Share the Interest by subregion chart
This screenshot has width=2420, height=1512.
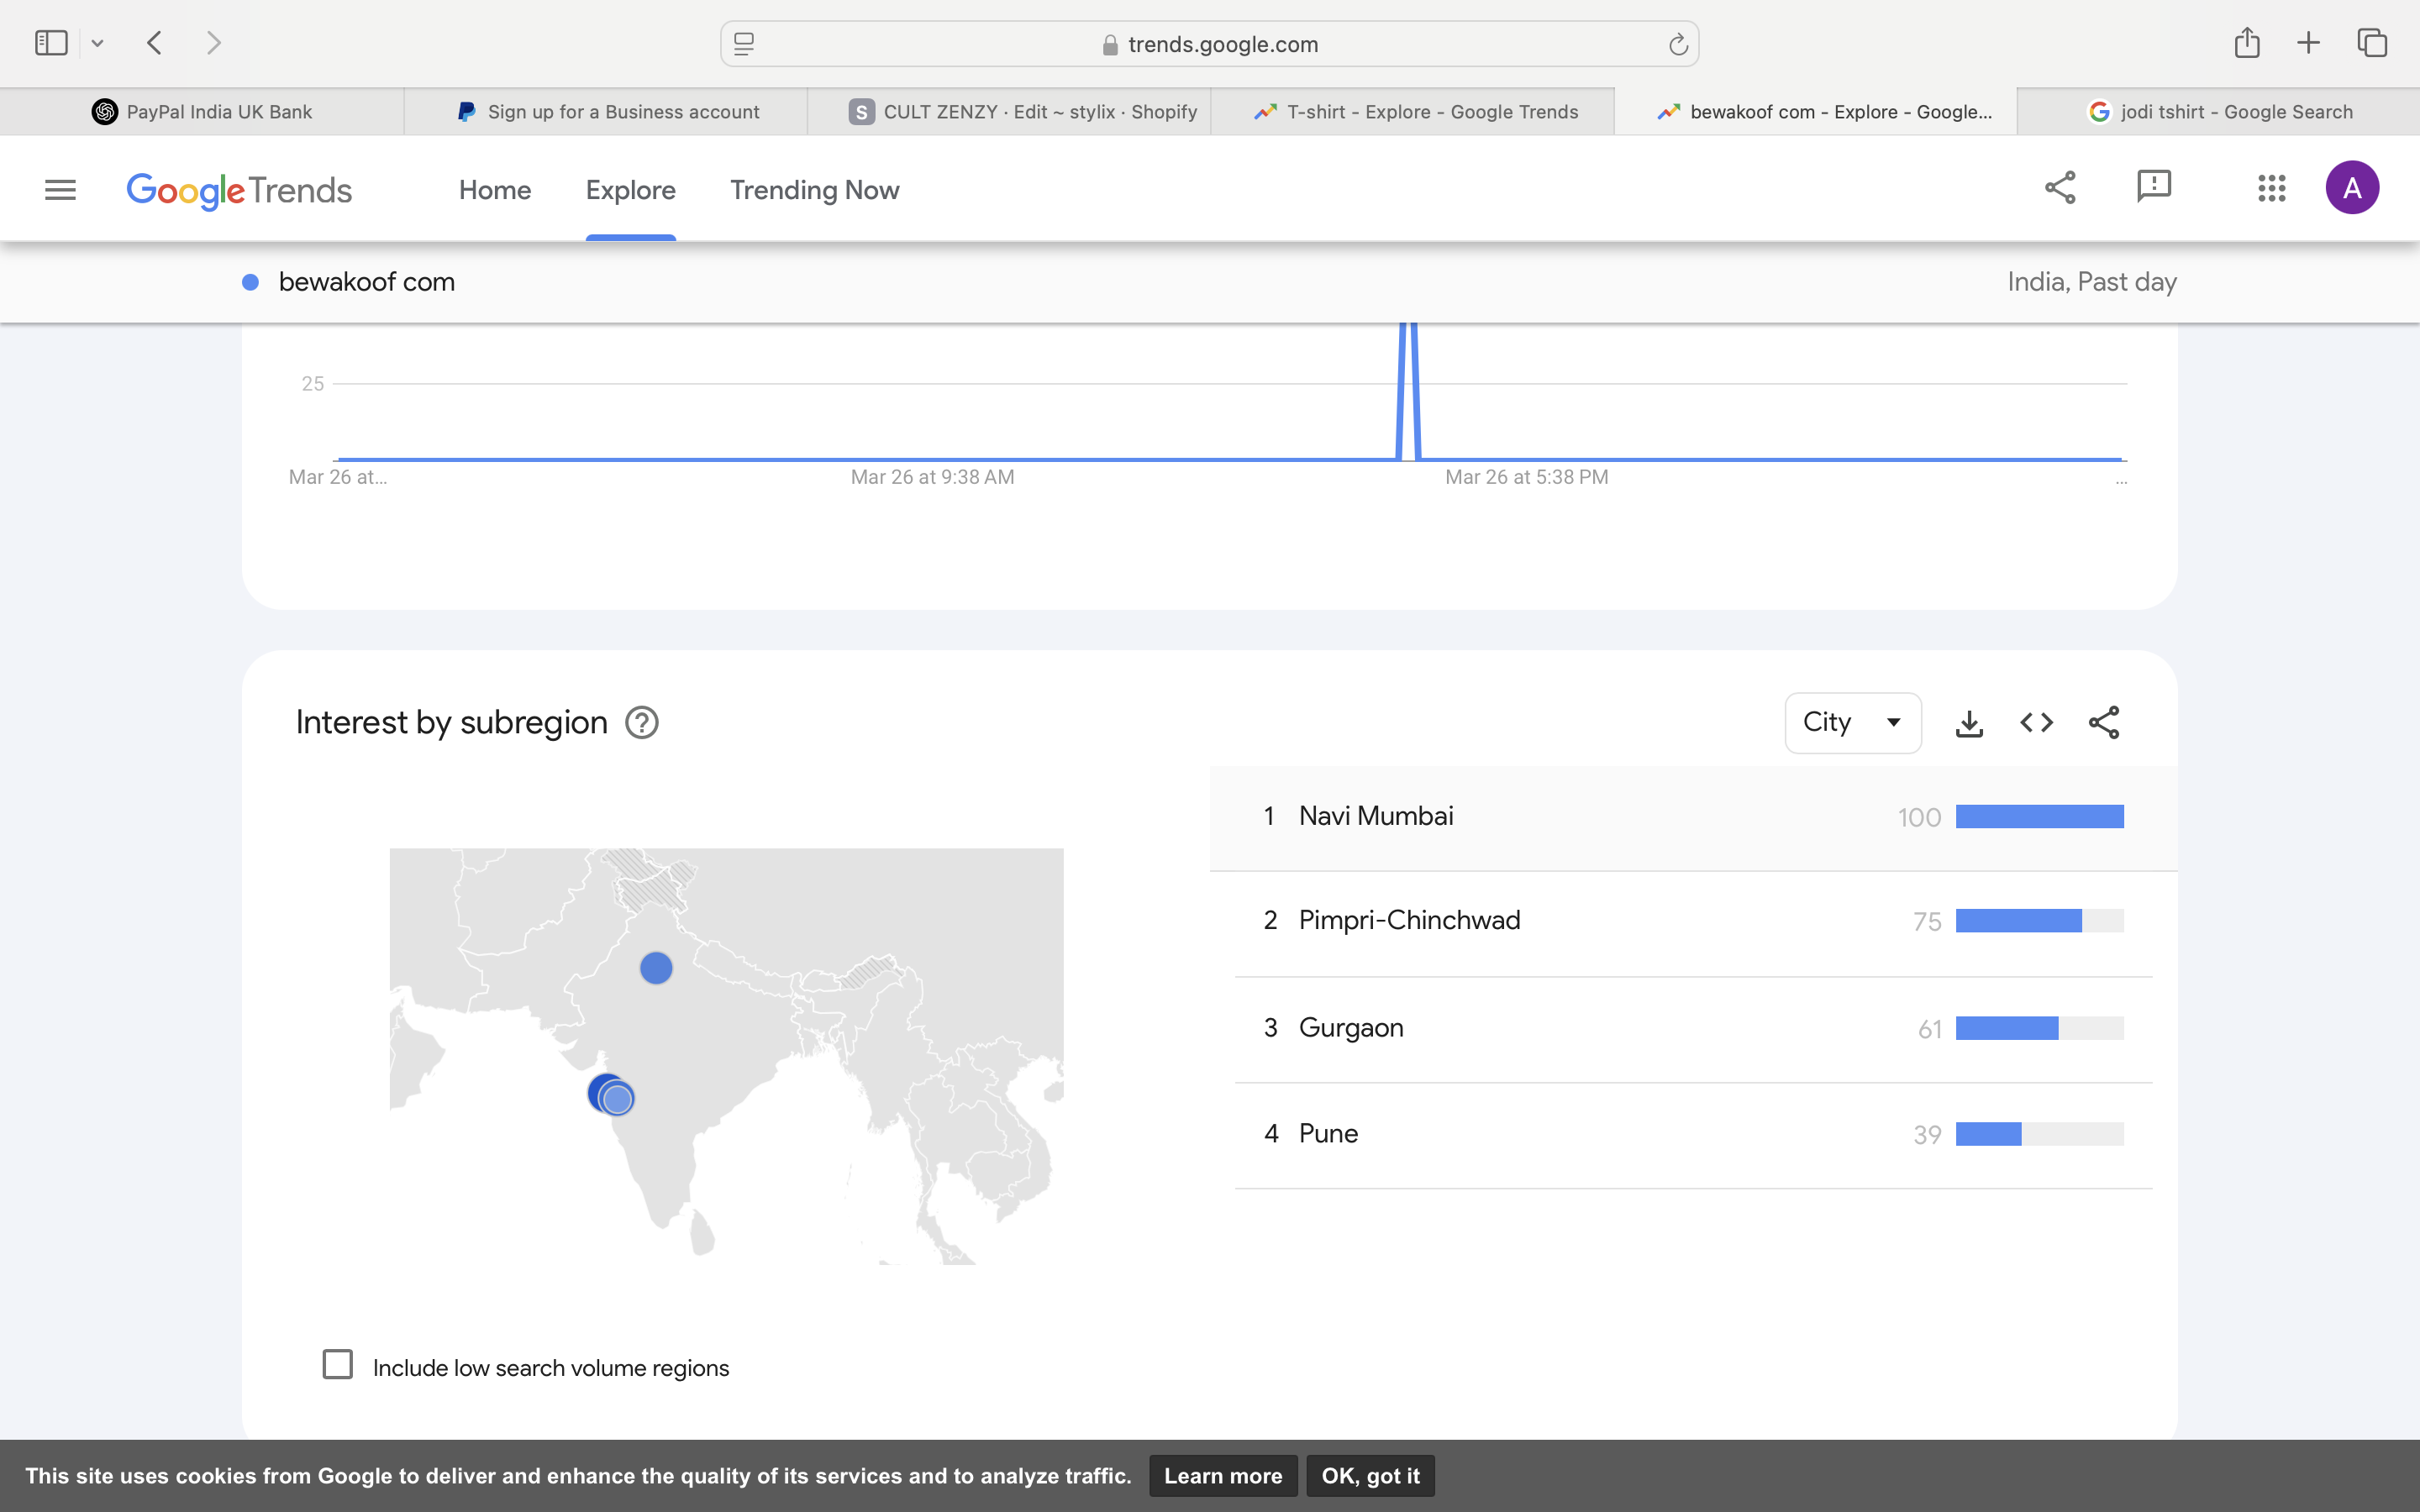pyautogui.click(x=2103, y=722)
